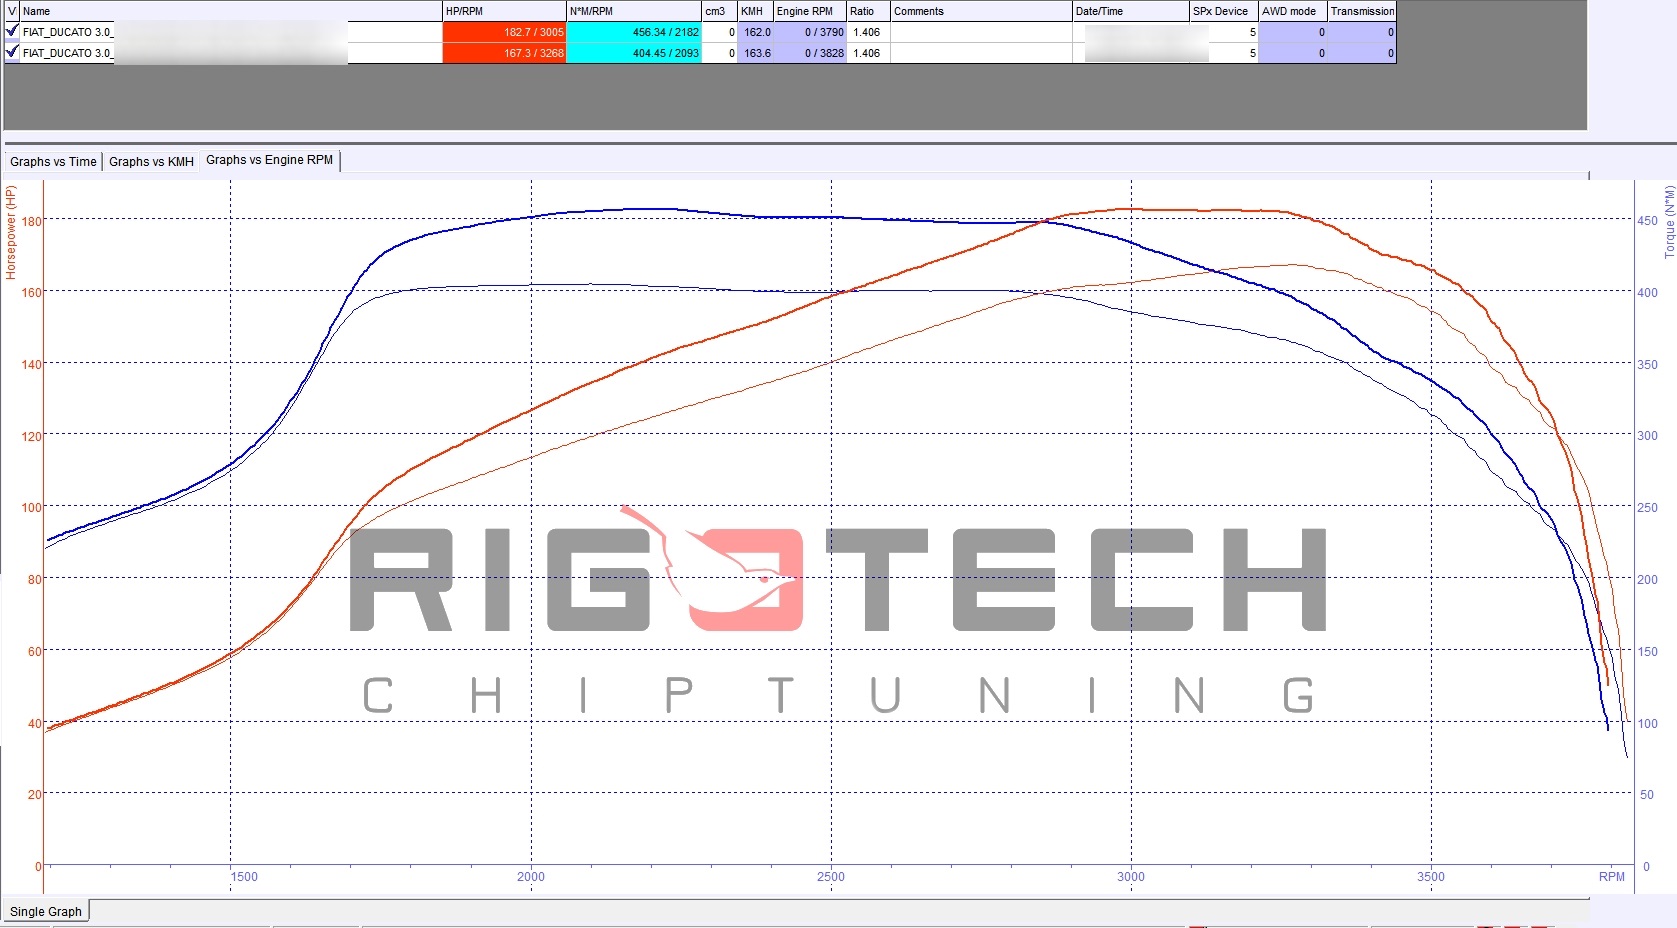Click the HP/RPM column header

(x=504, y=11)
